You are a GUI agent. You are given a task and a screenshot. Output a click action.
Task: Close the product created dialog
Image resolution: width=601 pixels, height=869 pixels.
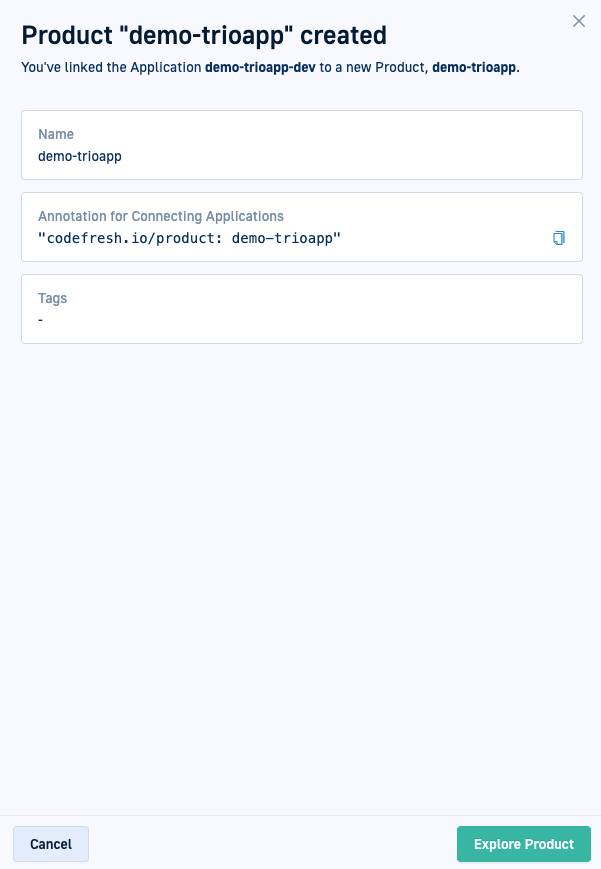point(579,21)
